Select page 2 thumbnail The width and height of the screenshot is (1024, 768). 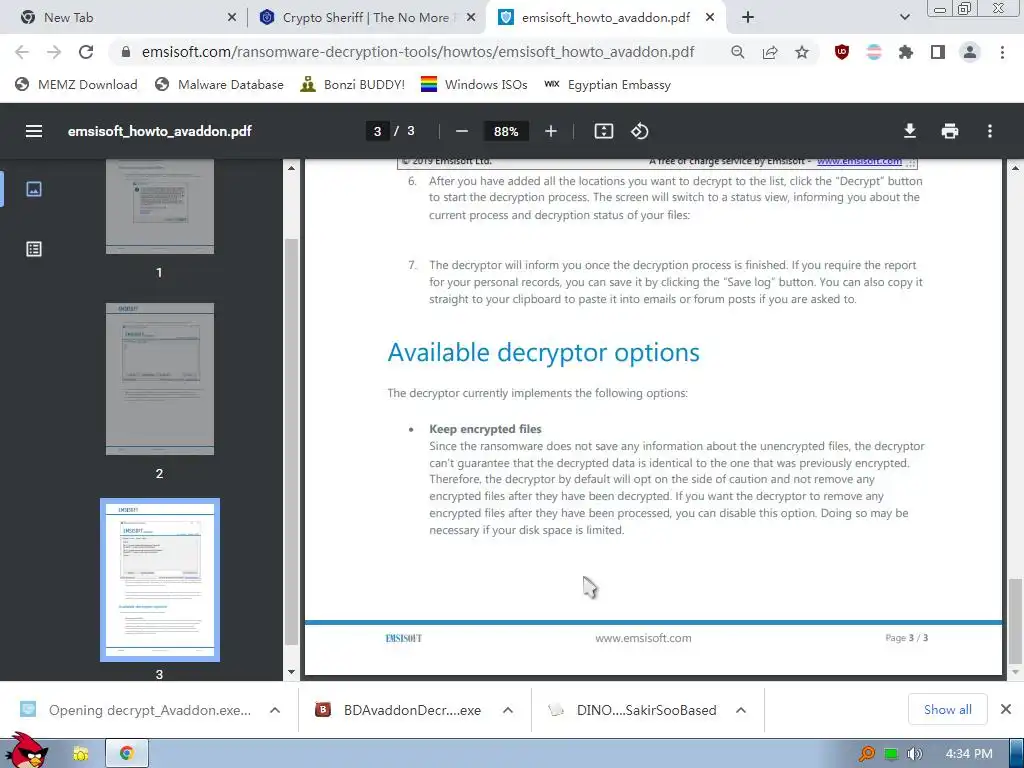click(160, 379)
